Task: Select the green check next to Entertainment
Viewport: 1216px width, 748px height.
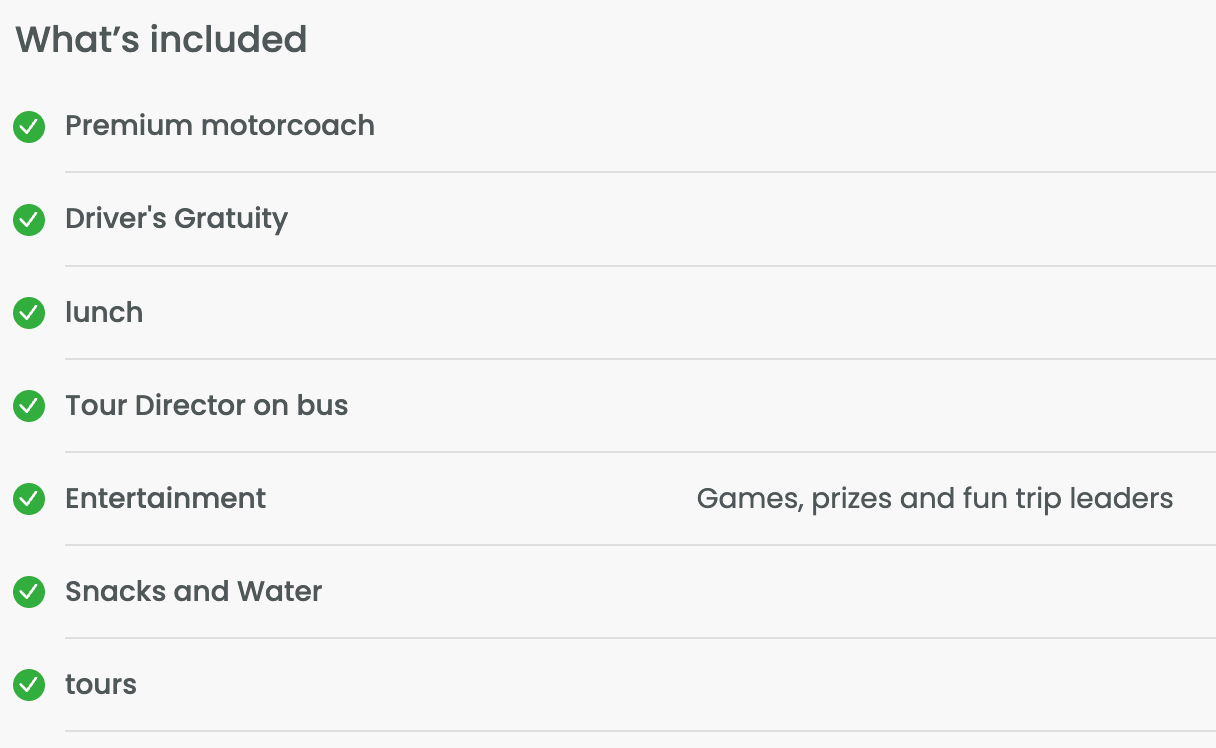Action: pyautogui.click(x=29, y=499)
